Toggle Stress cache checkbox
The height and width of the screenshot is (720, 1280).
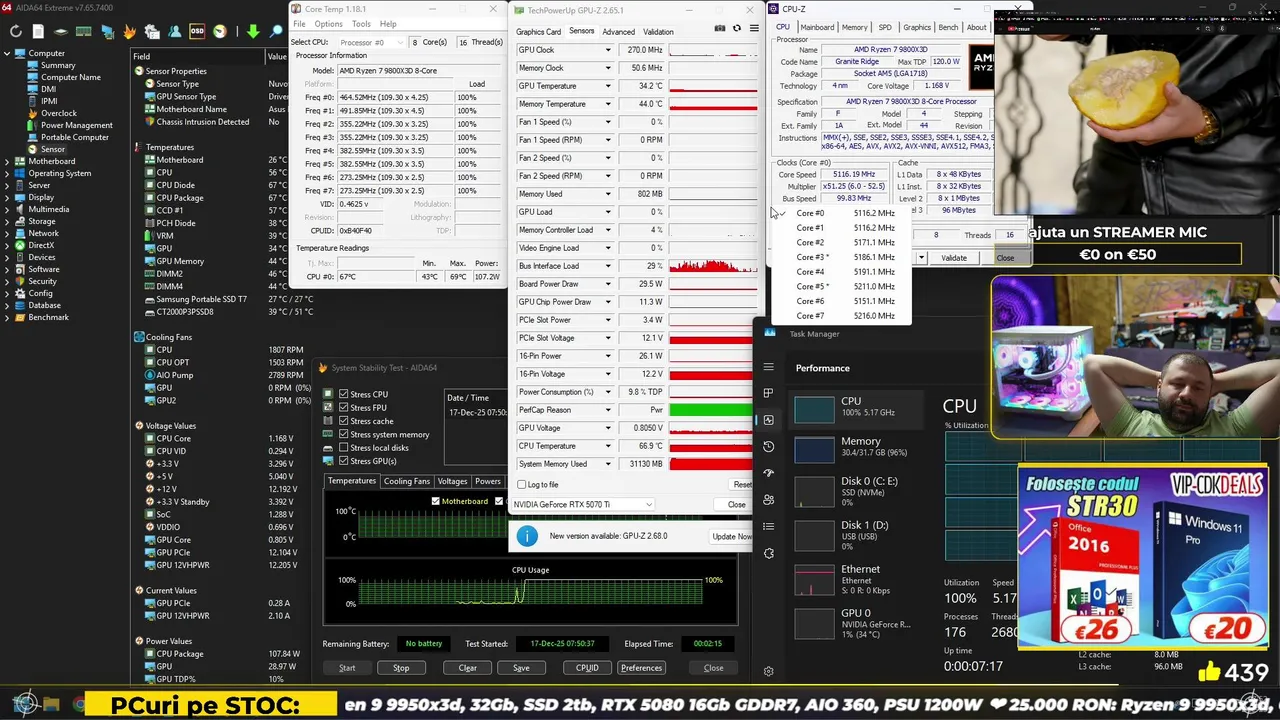pyautogui.click(x=343, y=421)
